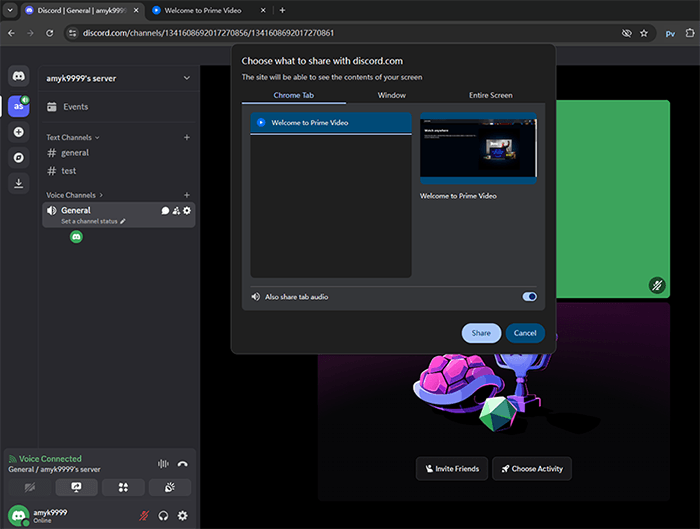Toggle deafen headphones icon
Viewport: 700px width, 529px height.
click(163, 516)
